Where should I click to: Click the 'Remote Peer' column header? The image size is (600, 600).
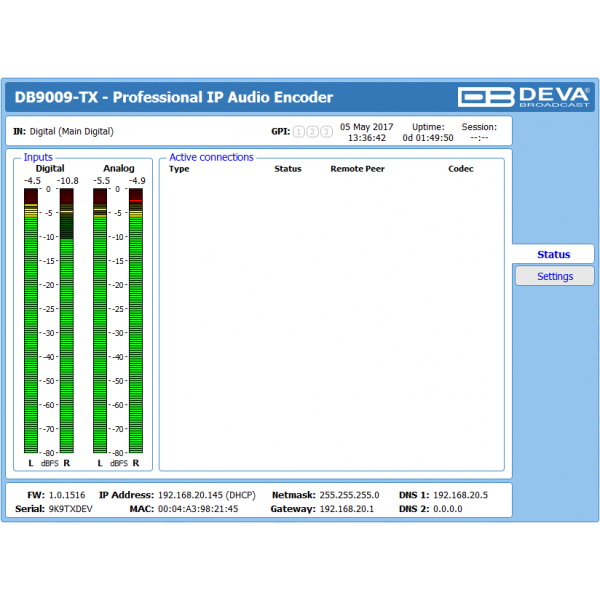pyautogui.click(x=357, y=169)
